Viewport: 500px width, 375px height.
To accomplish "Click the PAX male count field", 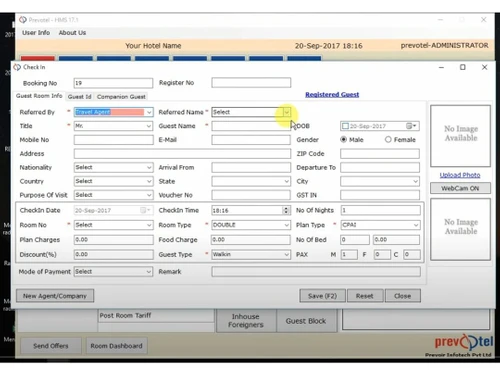I will pos(349,254).
